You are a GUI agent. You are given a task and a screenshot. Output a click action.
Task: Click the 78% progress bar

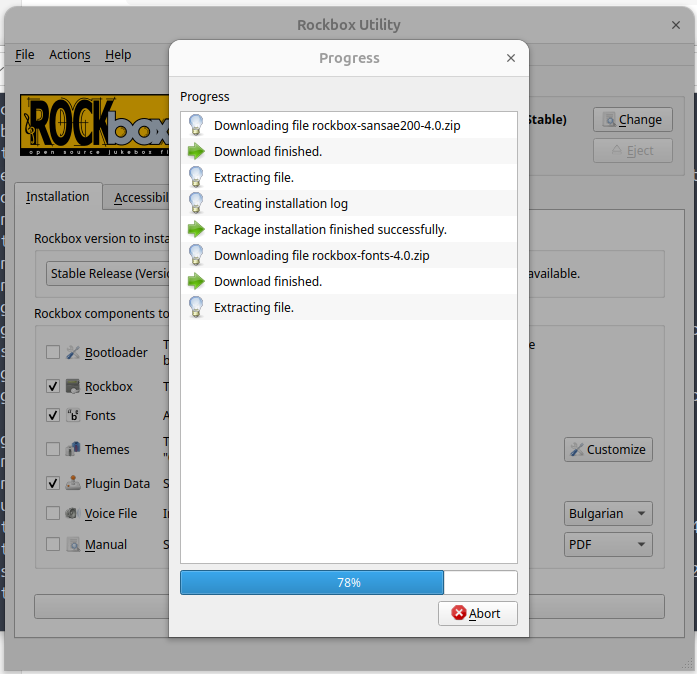tap(348, 582)
